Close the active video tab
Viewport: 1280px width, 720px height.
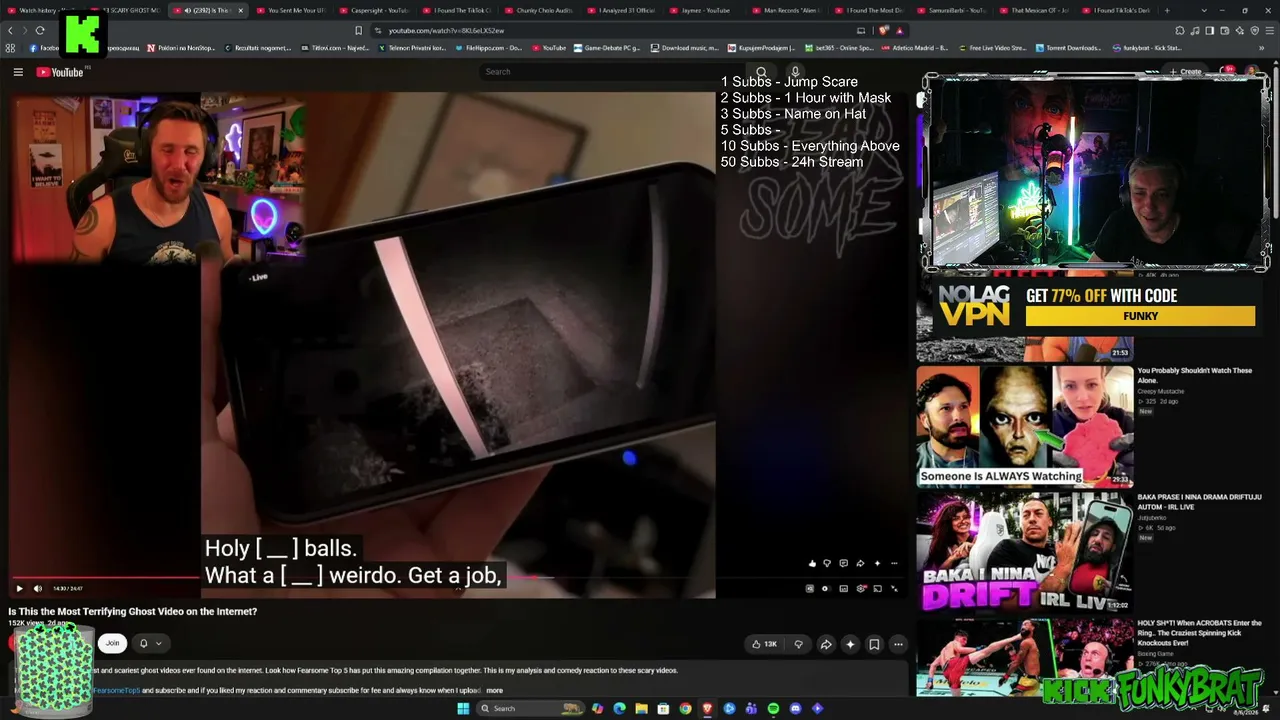pos(240,10)
